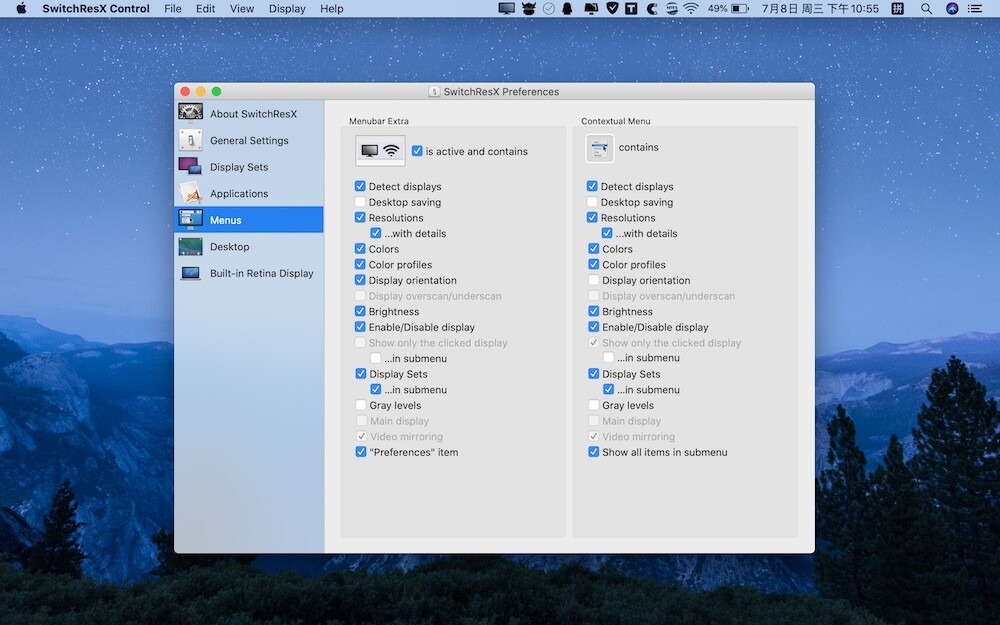Open the input method menu icon
Viewport: 1000px width, 625px height.
[897, 8]
